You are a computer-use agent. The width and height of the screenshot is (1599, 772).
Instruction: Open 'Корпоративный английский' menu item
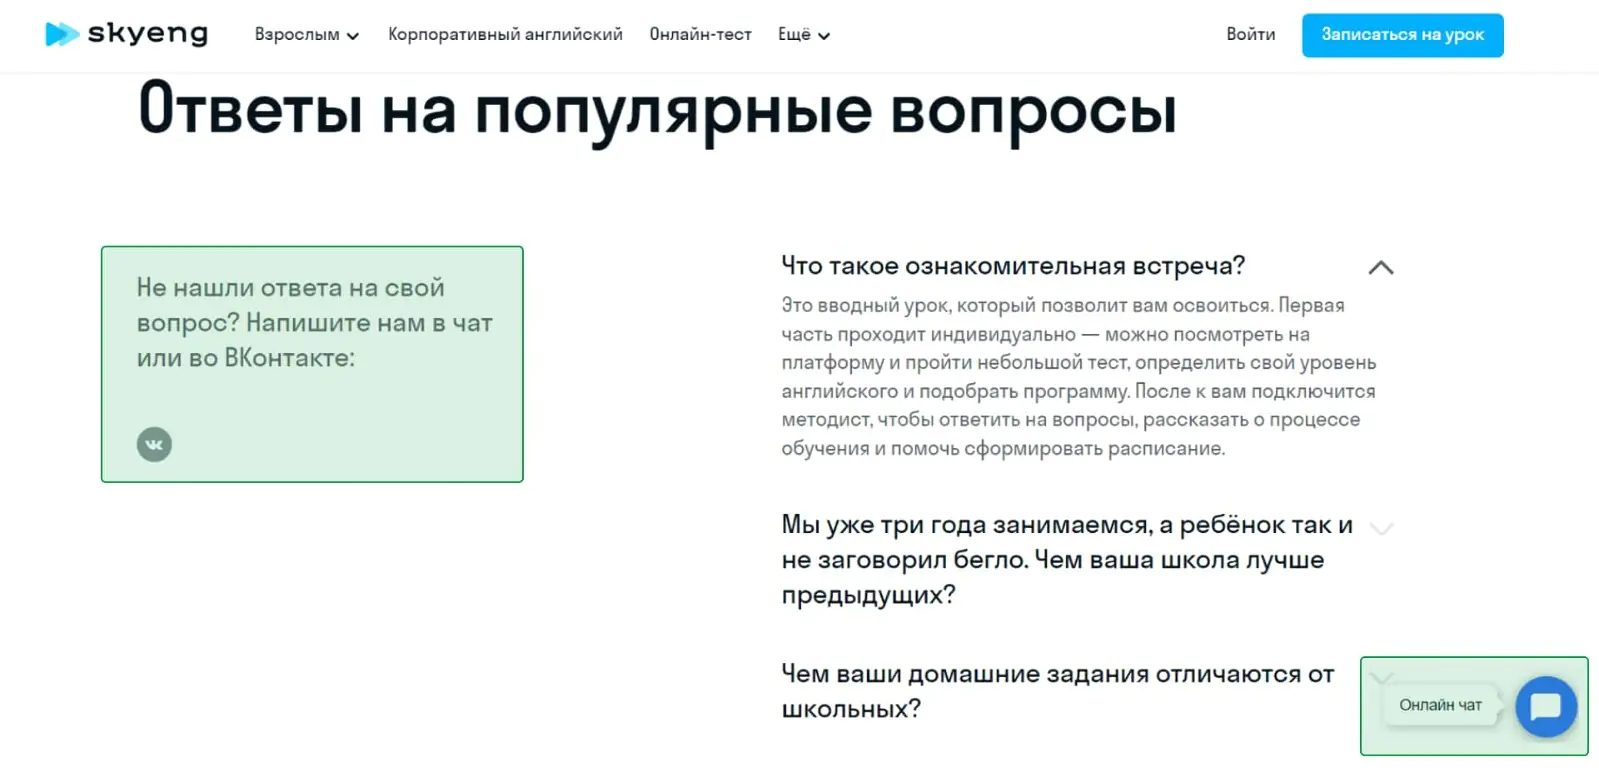coord(505,35)
